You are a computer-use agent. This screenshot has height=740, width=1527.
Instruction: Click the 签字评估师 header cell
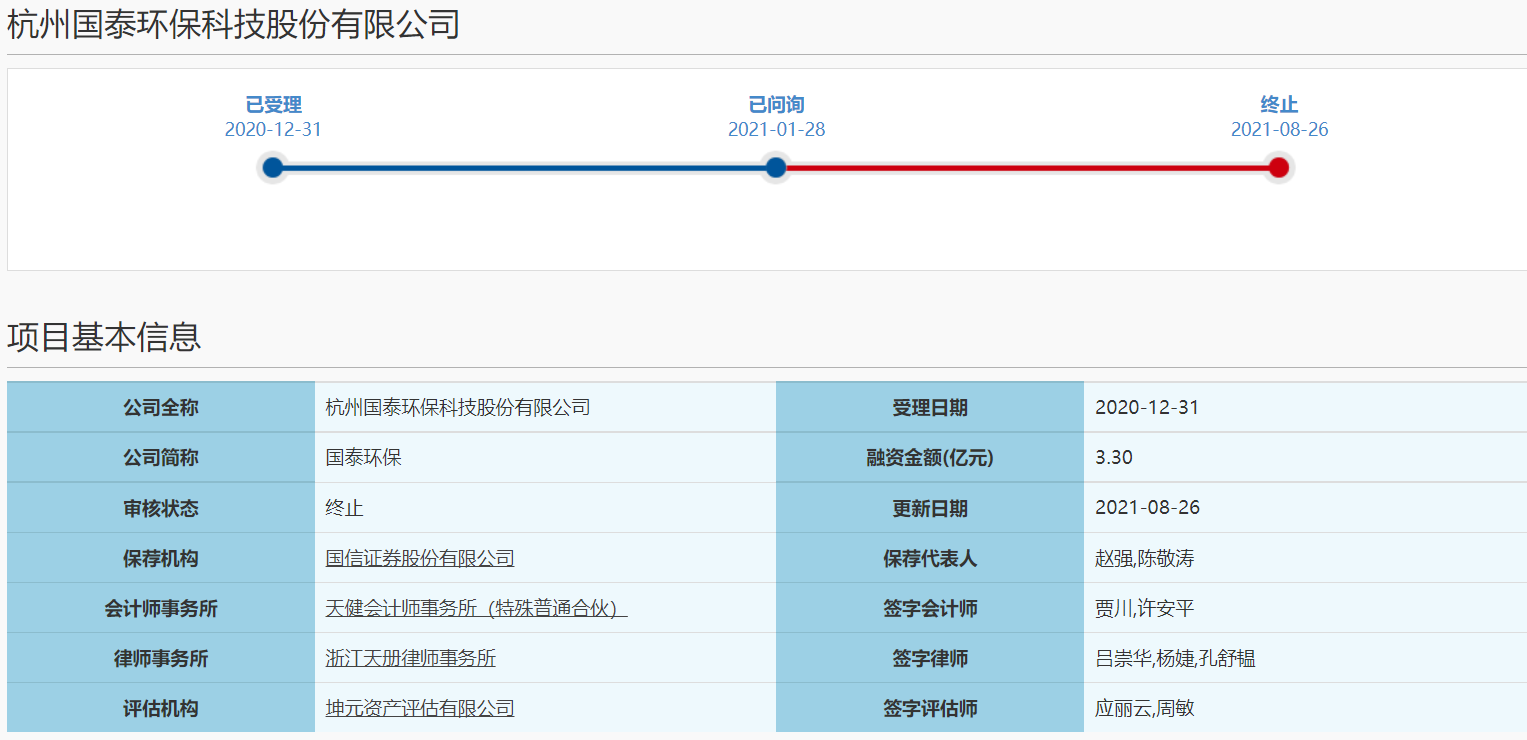click(x=930, y=708)
